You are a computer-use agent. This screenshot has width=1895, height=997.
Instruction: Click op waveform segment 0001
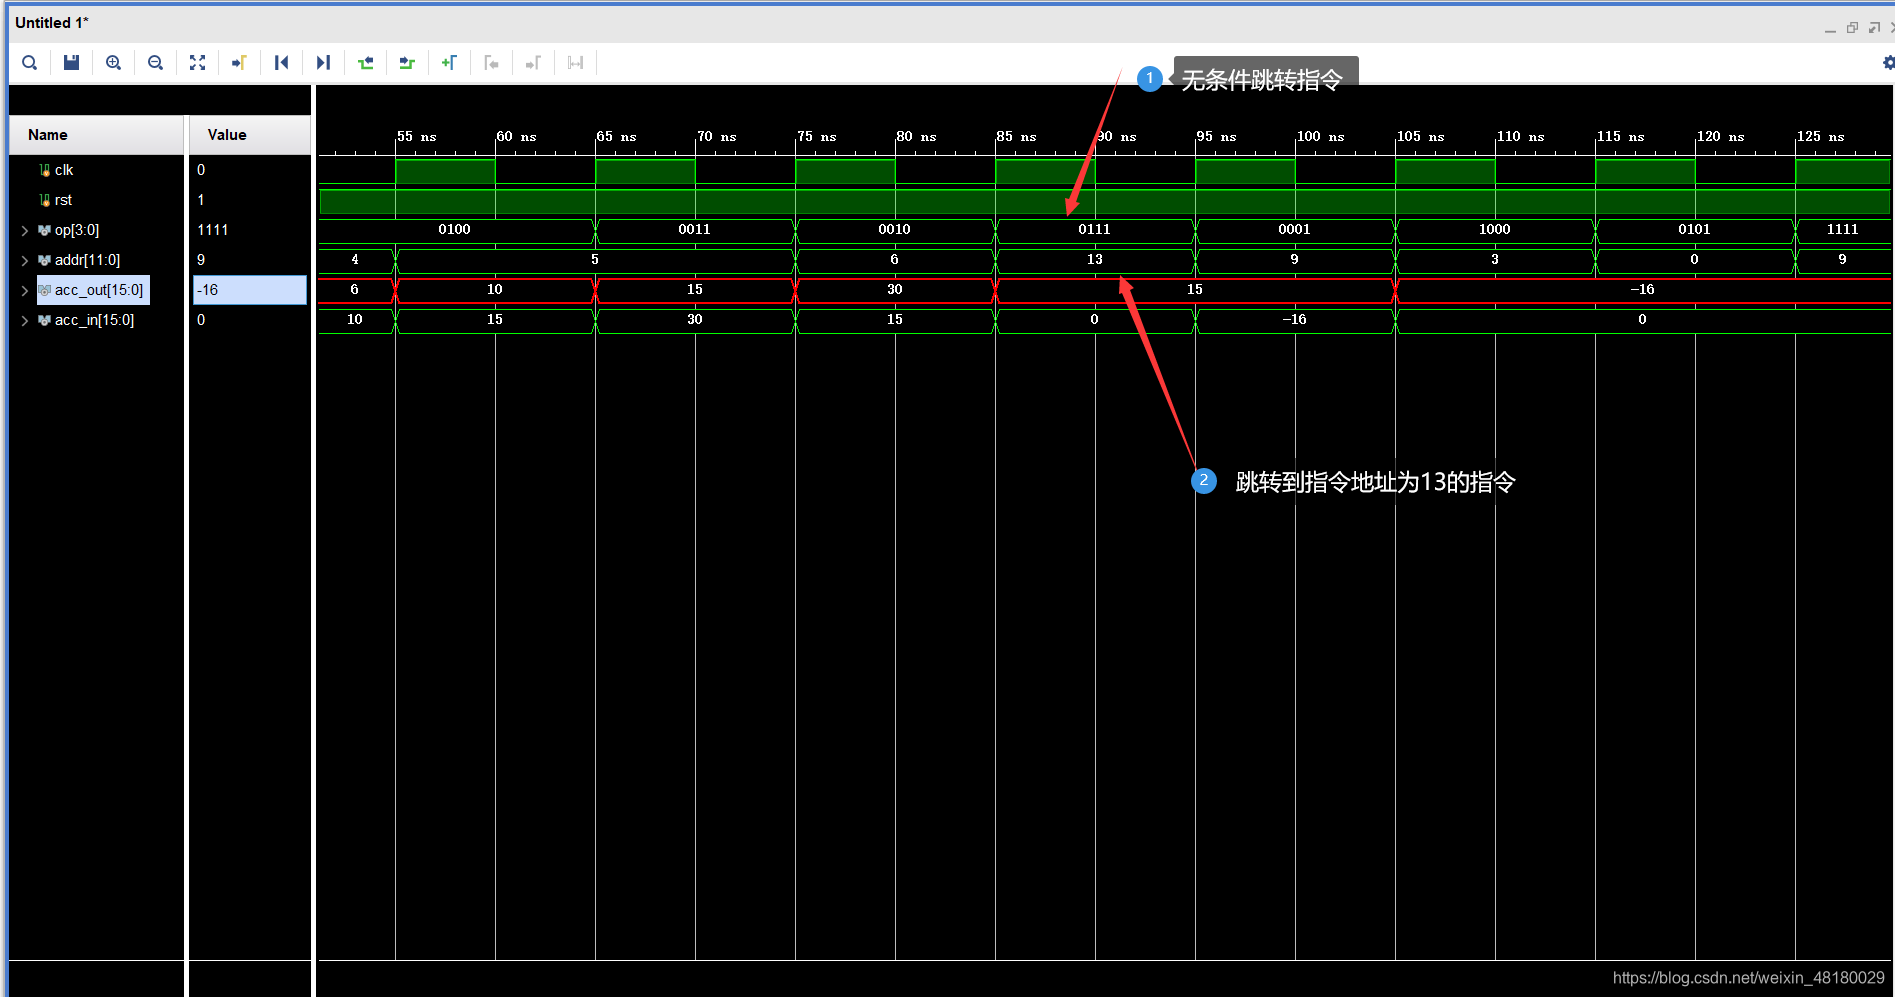coord(1295,230)
